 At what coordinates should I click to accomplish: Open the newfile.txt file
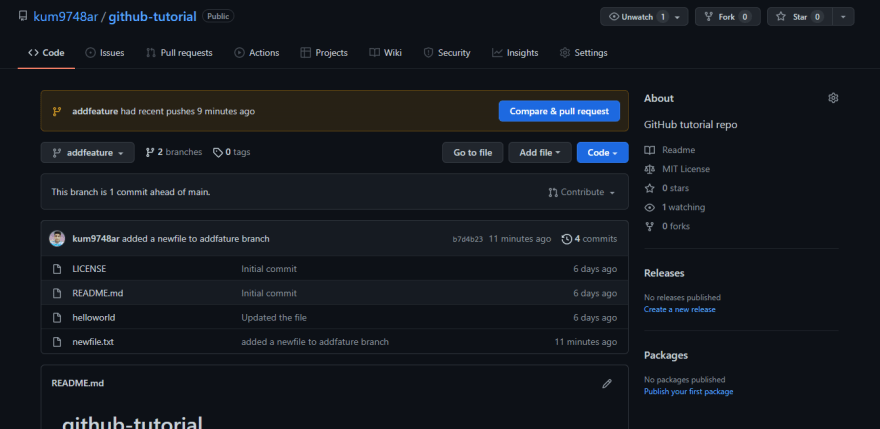[x=93, y=341]
